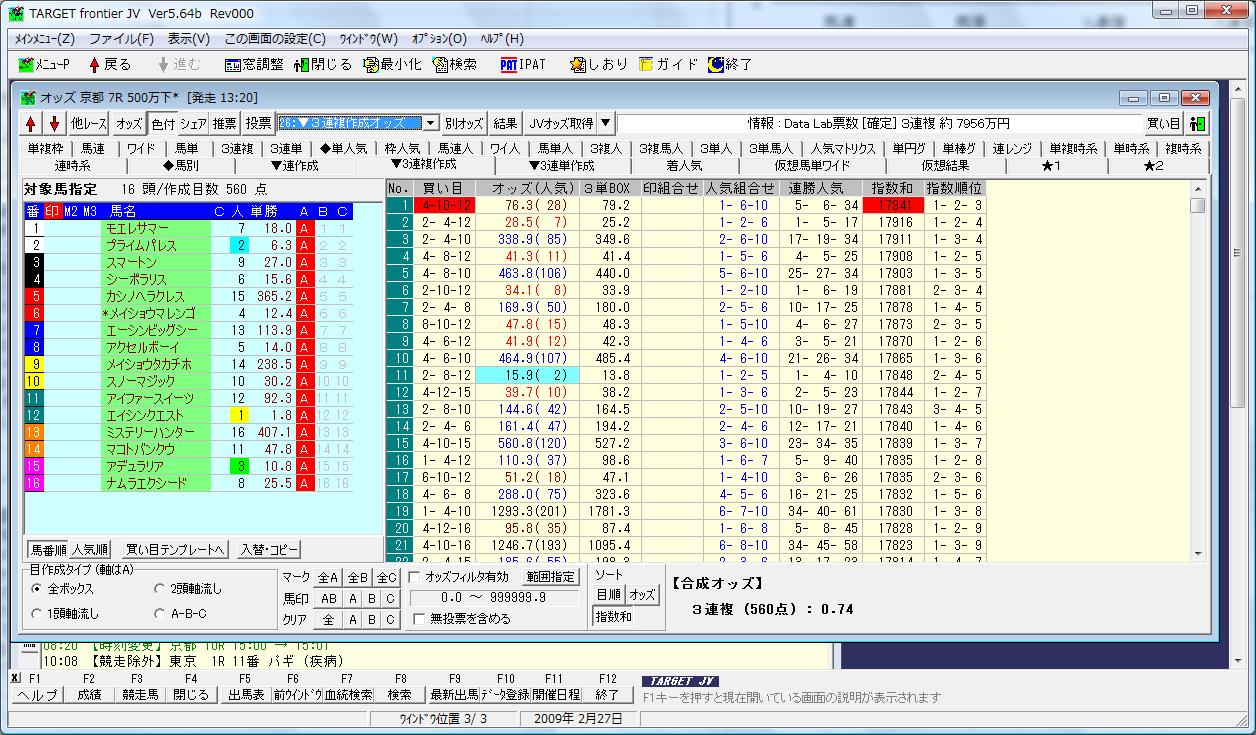Click the JVオッズ取得 button
The height and width of the screenshot is (735, 1256).
pyautogui.click(x=561, y=123)
